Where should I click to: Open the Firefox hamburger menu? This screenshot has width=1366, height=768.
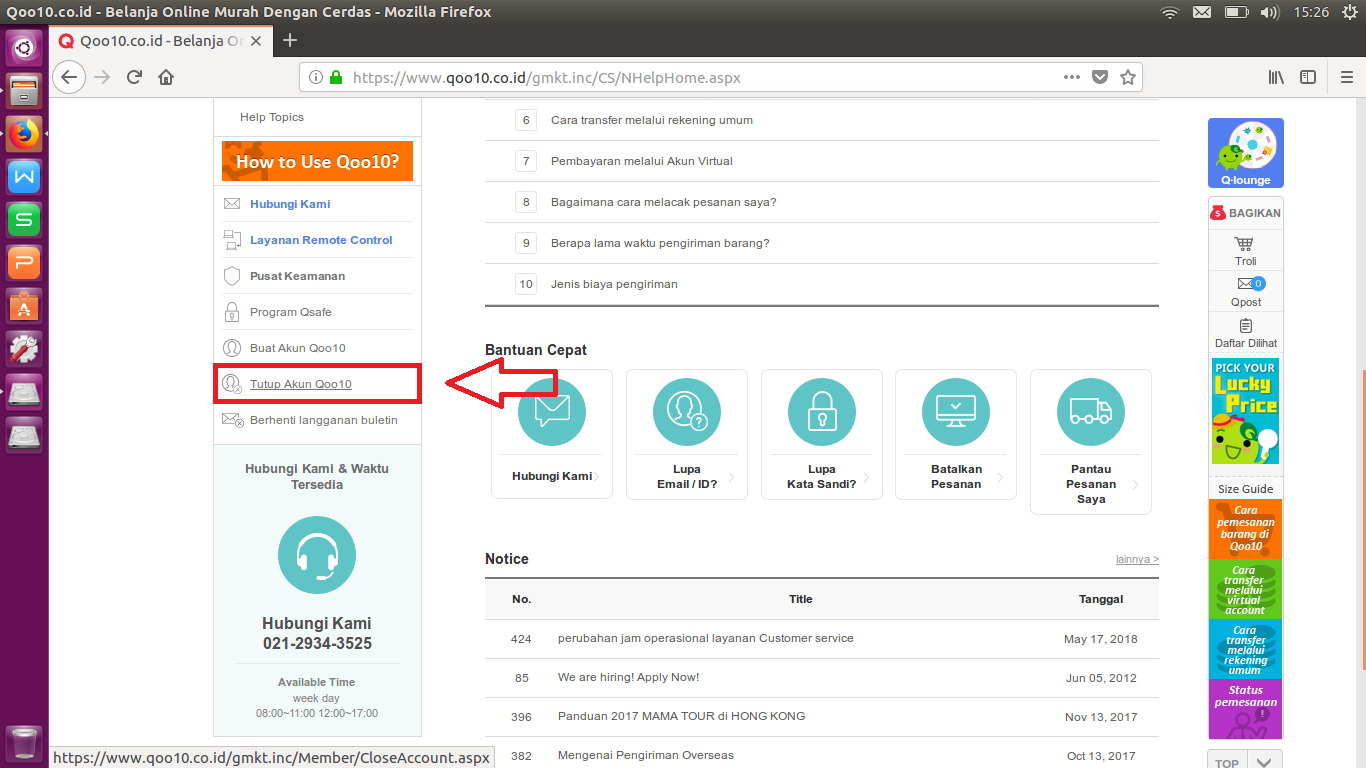tap(1346, 77)
